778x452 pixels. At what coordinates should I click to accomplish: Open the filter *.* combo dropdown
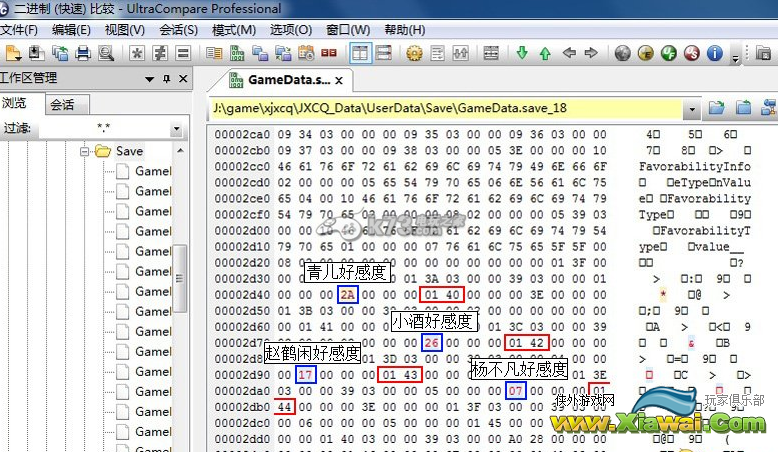coord(177,129)
